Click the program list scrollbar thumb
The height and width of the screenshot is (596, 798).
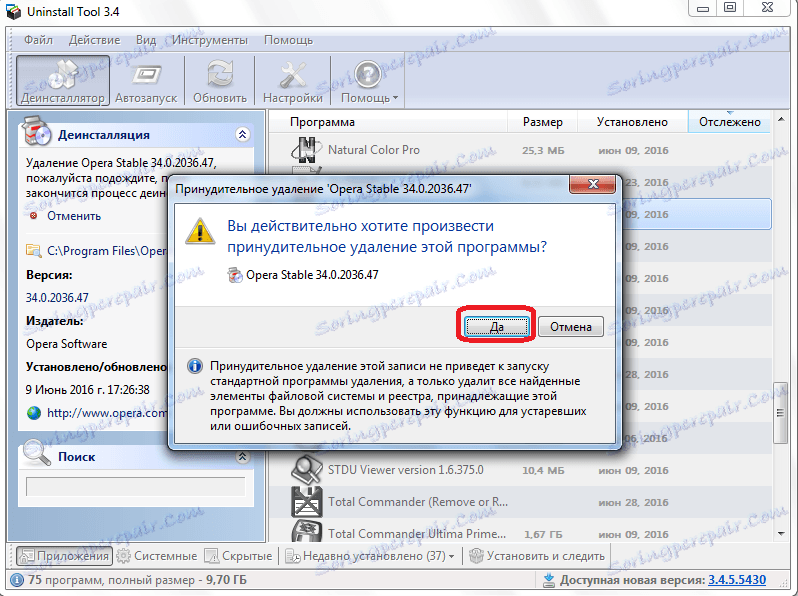point(780,413)
